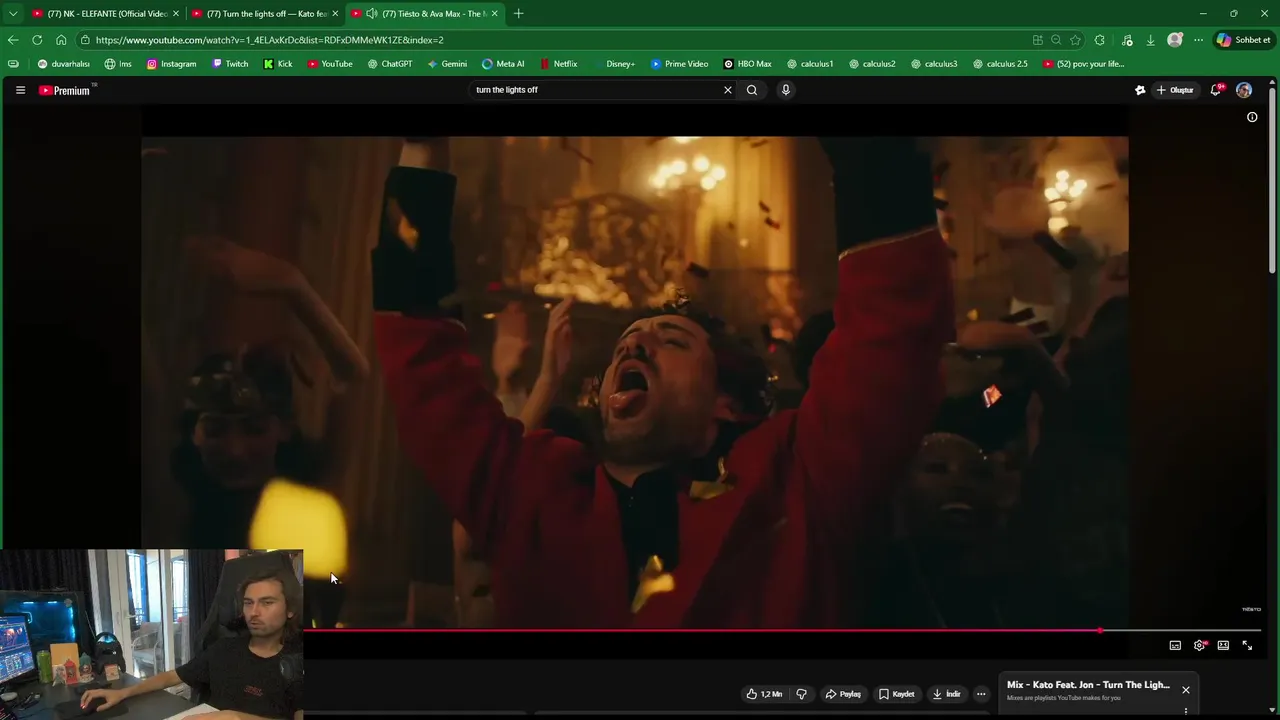
Task: Mute tab via speaker icon
Action: point(372,14)
